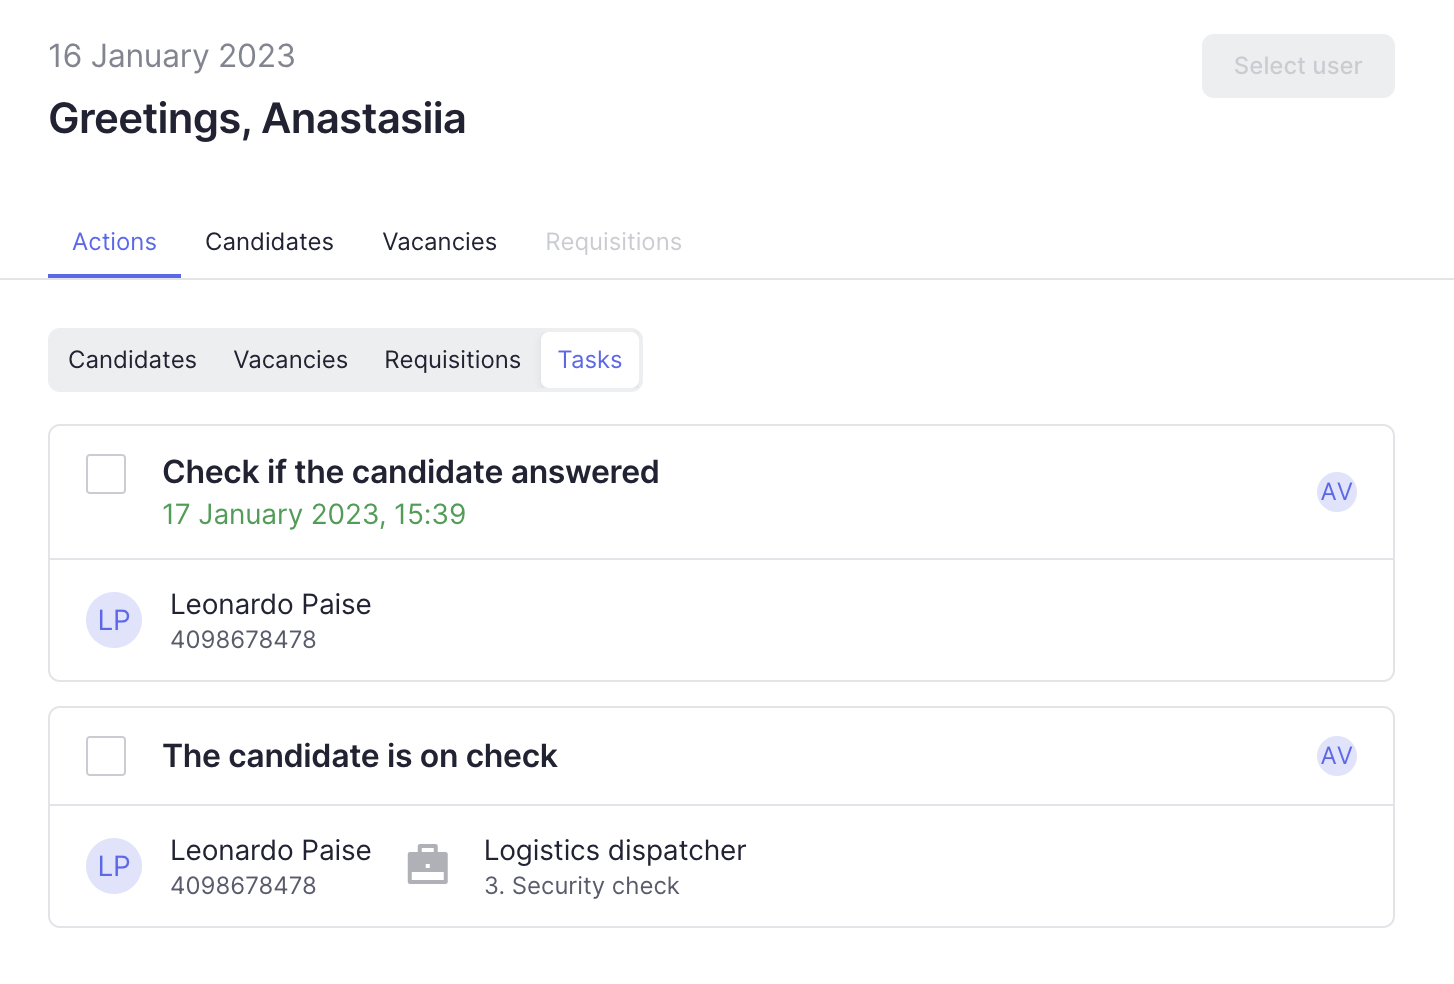Open the Tasks filter tab
This screenshot has height=984, width=1454.
point(590,360)
